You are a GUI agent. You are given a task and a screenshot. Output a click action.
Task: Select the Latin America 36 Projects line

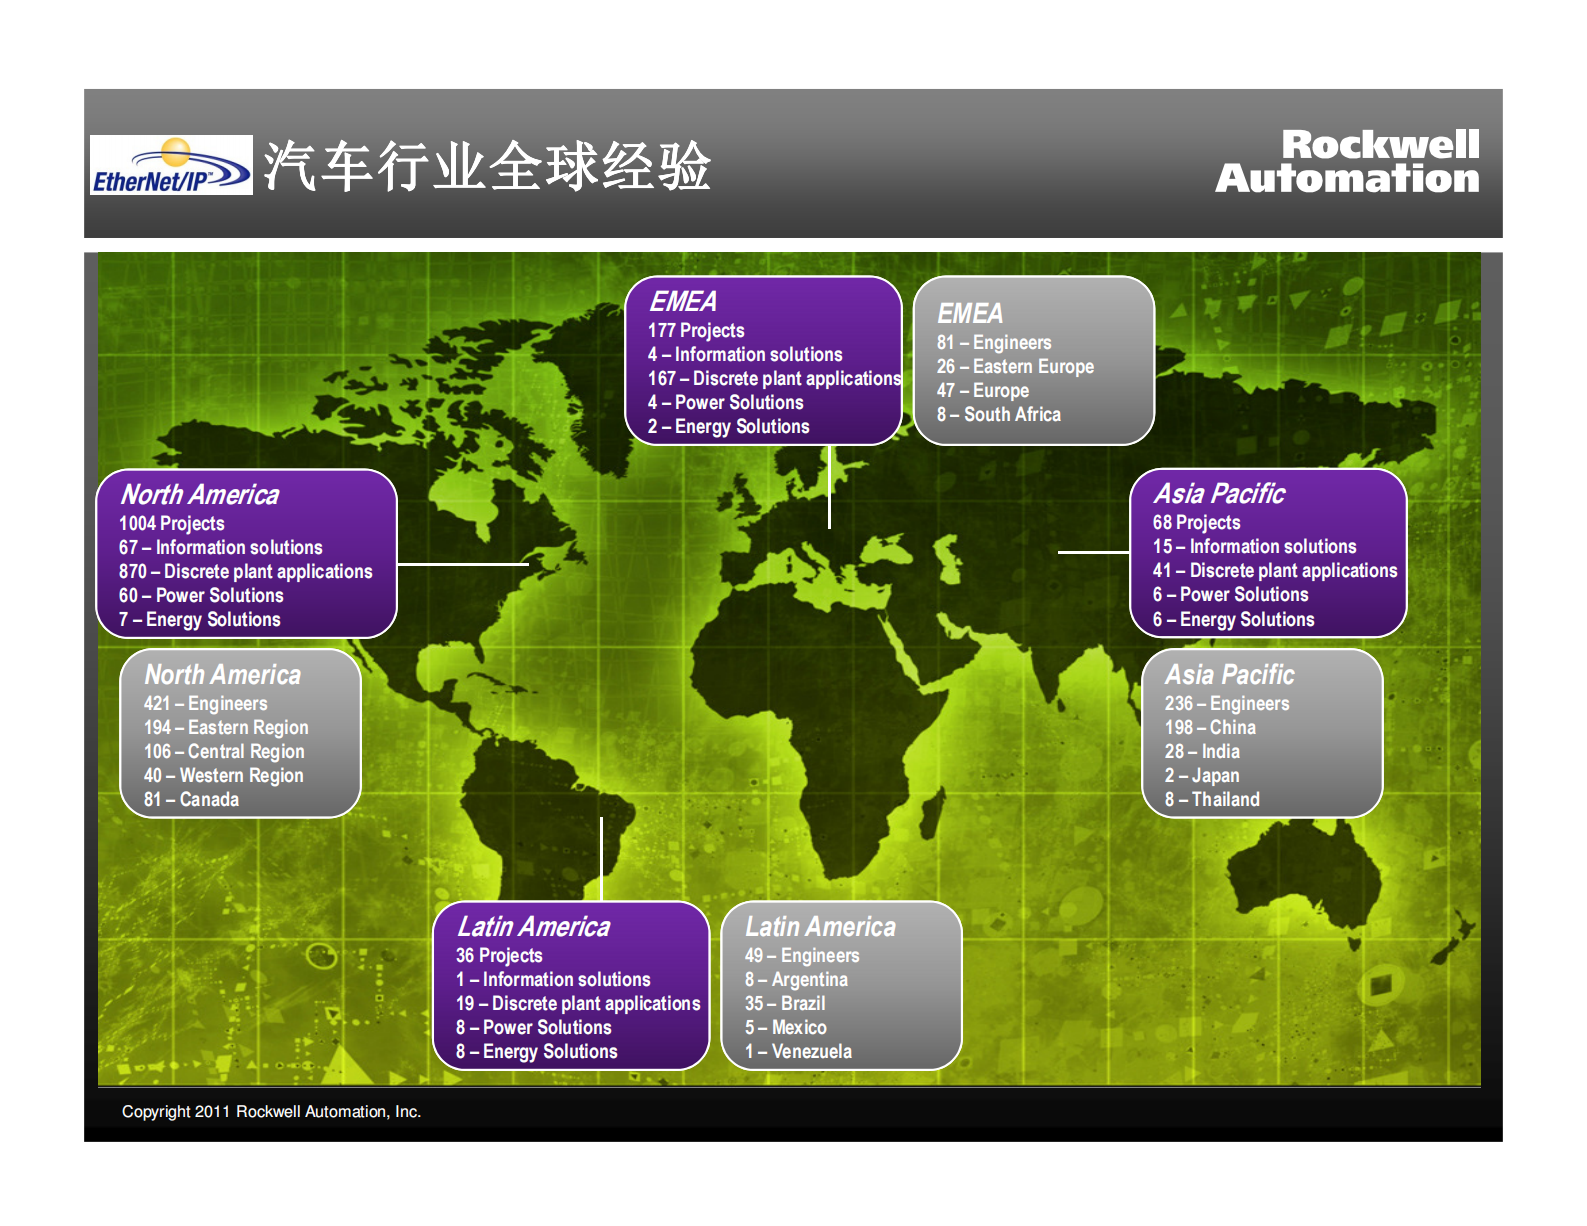[x=499, y=956]
